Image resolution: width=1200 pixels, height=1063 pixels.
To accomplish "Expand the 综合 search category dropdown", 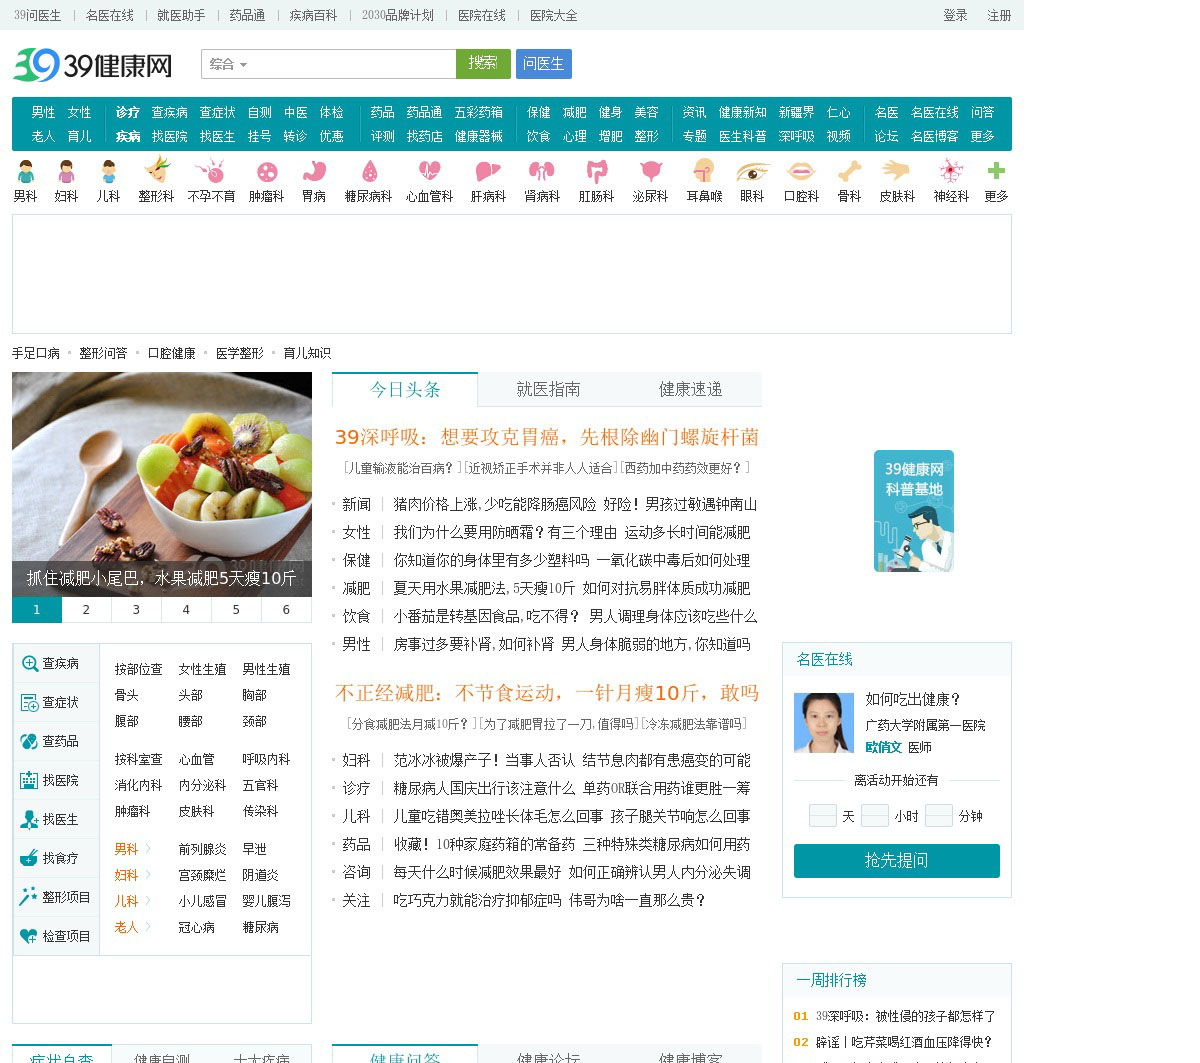I will [228, 64].
